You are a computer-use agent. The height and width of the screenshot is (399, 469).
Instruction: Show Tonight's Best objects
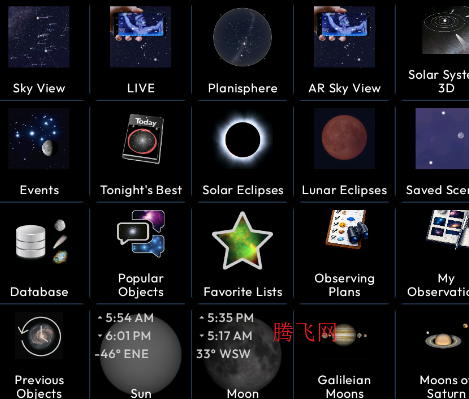coord(141,152)
